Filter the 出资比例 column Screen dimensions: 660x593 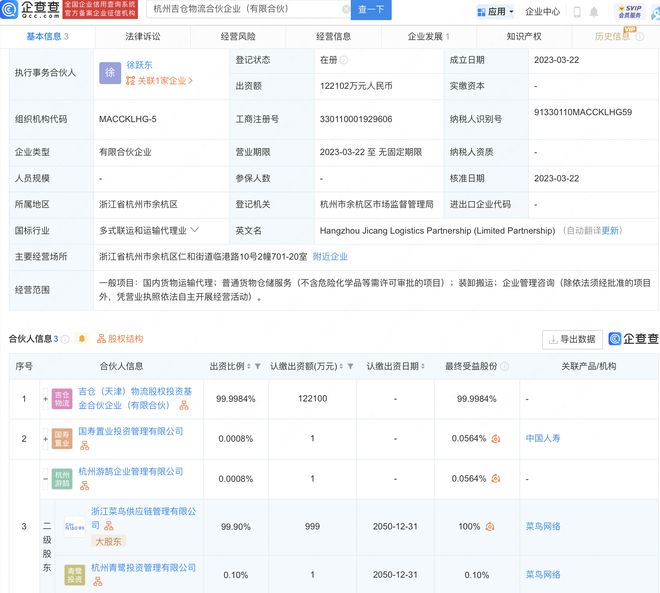[x=258, y=367]
